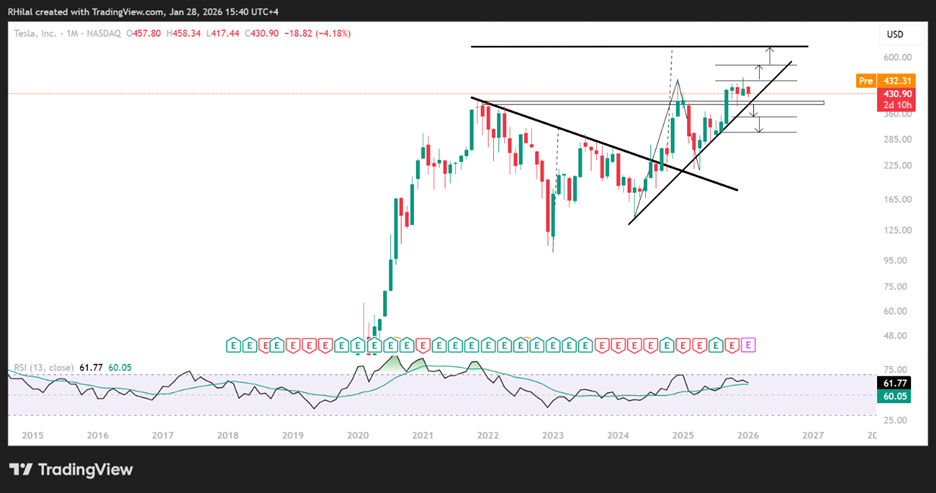
Task: Click the leftmost earnings E marker
Action: point(233,345)
